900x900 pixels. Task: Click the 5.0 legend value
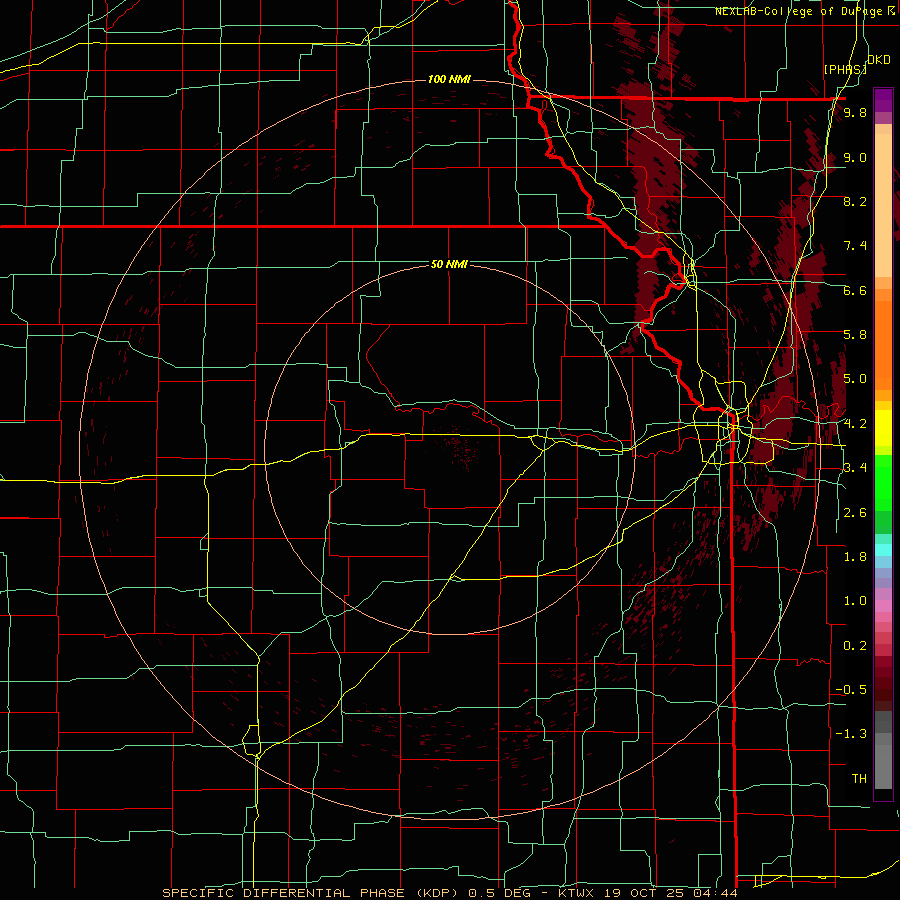(x=855, y=379)
